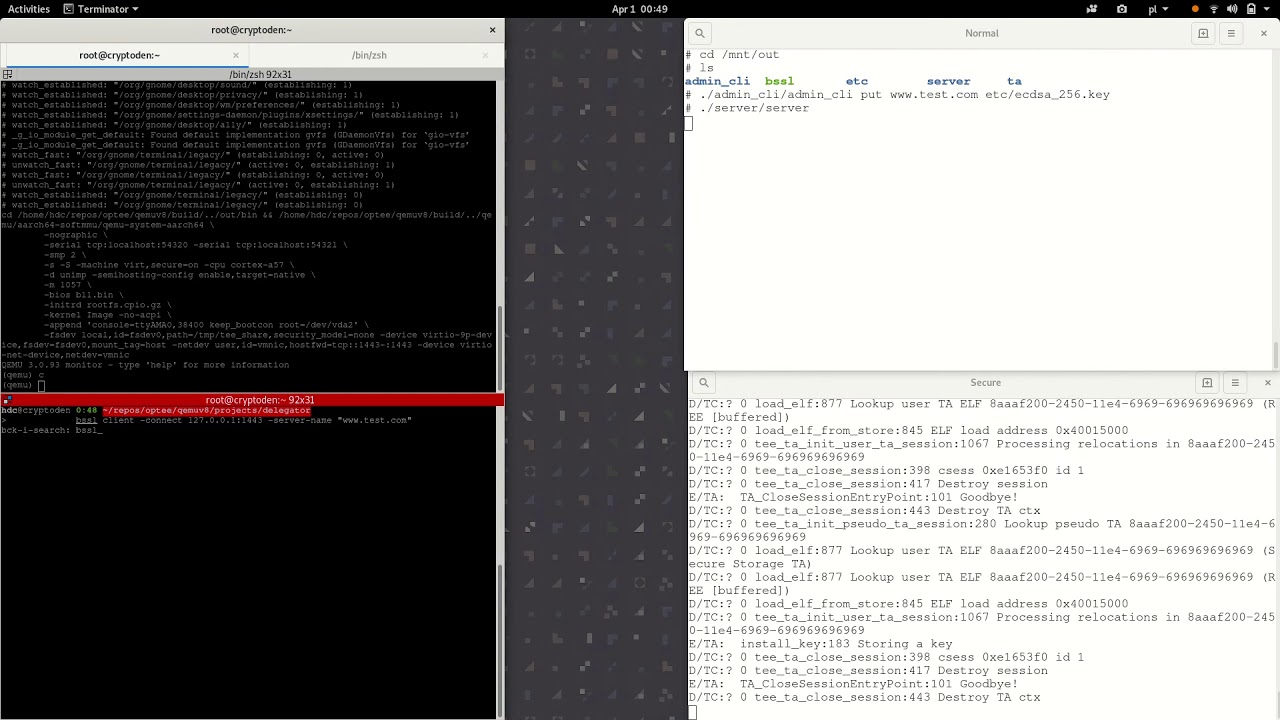Click the group icon of the lower Terminator pane
Screen dimensions: 1280x720
pos(7,400)
